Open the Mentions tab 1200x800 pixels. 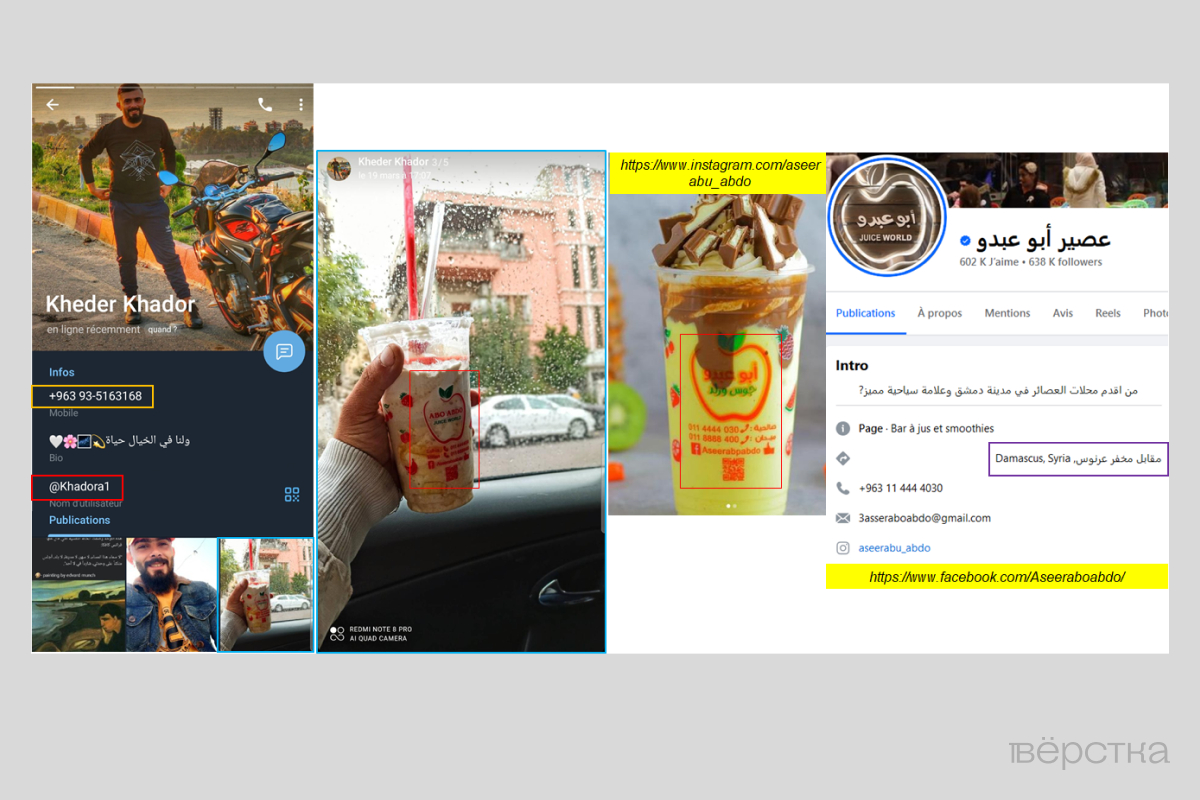[1007, 313]
